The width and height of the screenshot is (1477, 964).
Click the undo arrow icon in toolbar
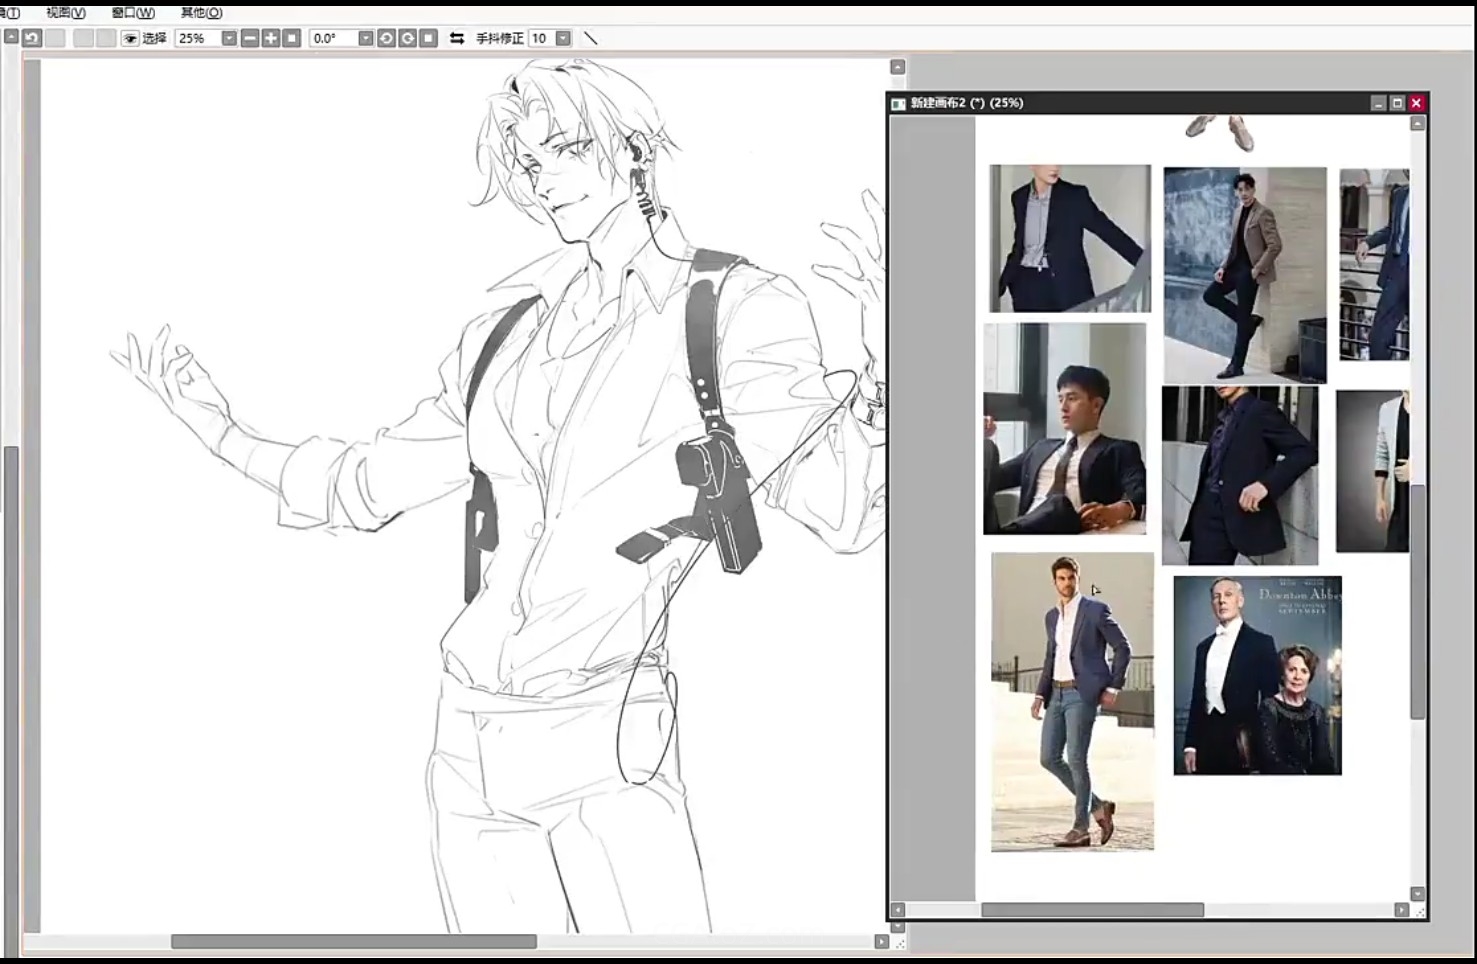pos(32,38)
